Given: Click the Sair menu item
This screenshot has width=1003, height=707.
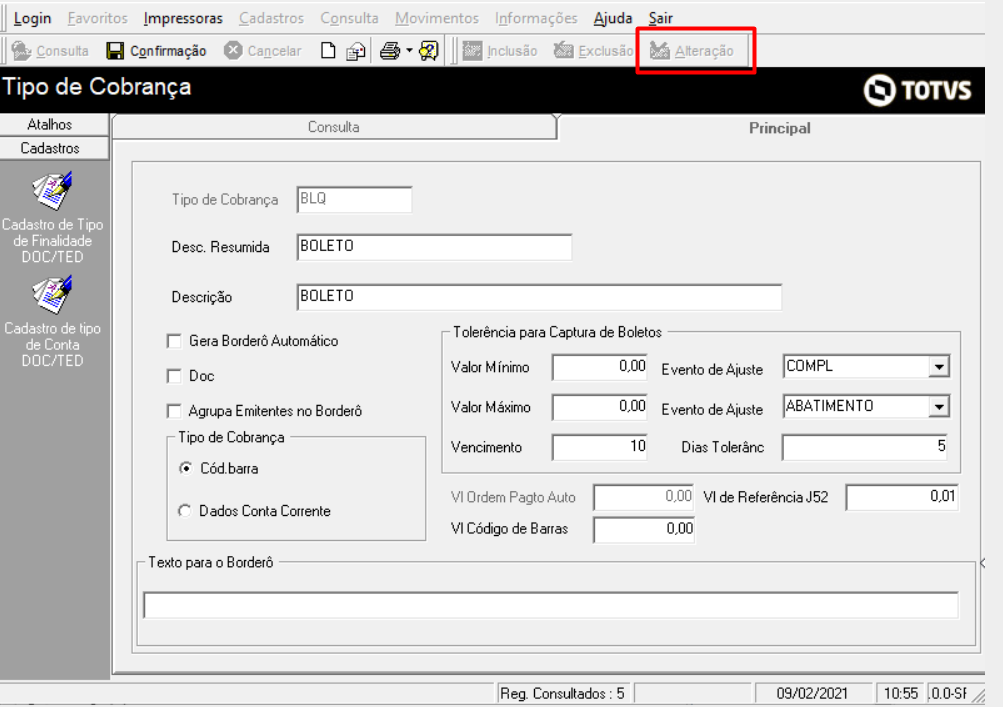Looking at the screenshot, I should tap(660, 18).
